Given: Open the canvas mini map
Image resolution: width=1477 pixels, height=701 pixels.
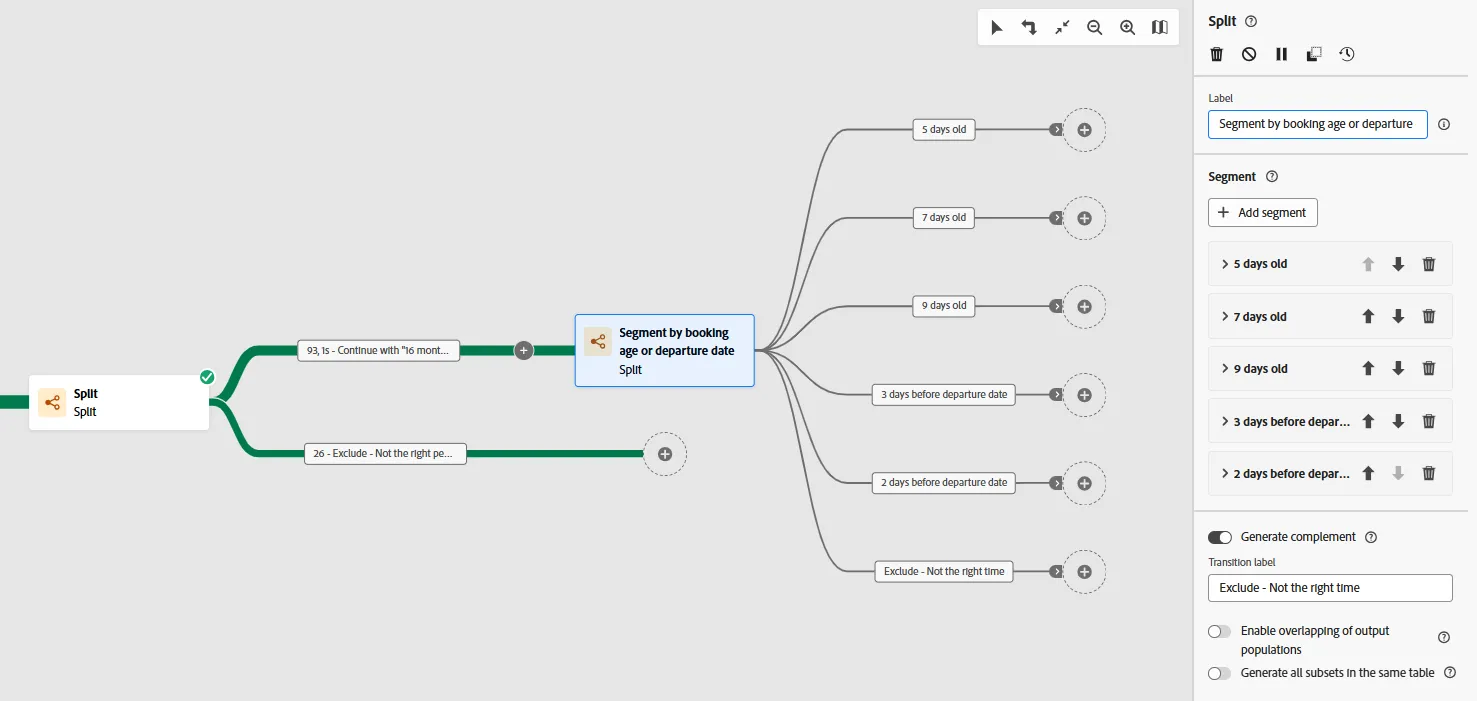Looking at the screenshot, I should 1160,28.
